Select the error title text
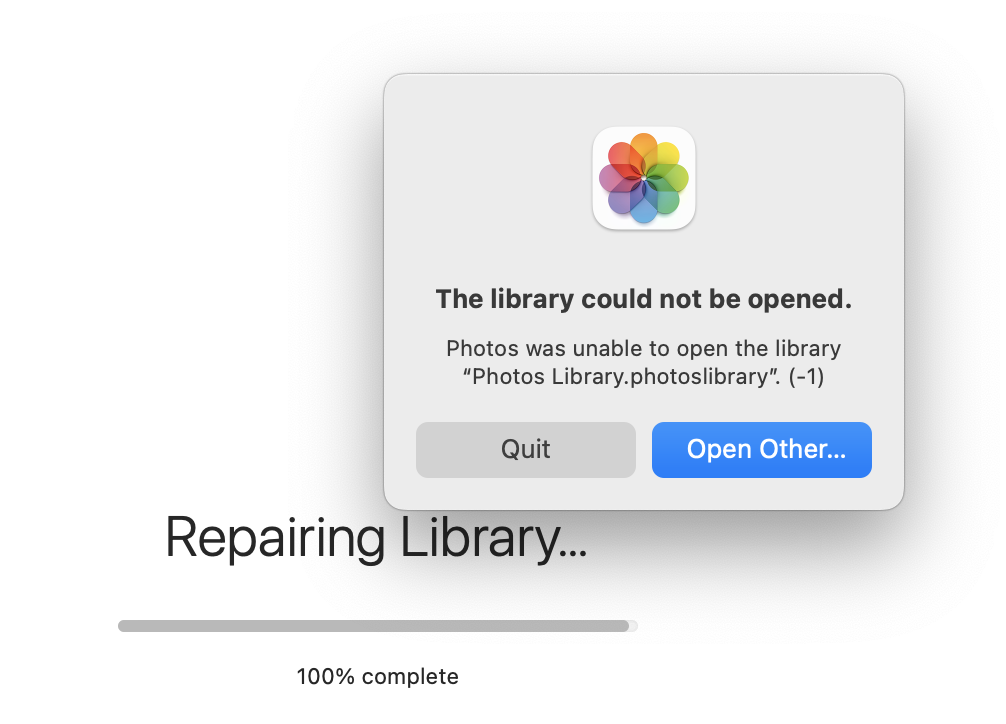 643,299
